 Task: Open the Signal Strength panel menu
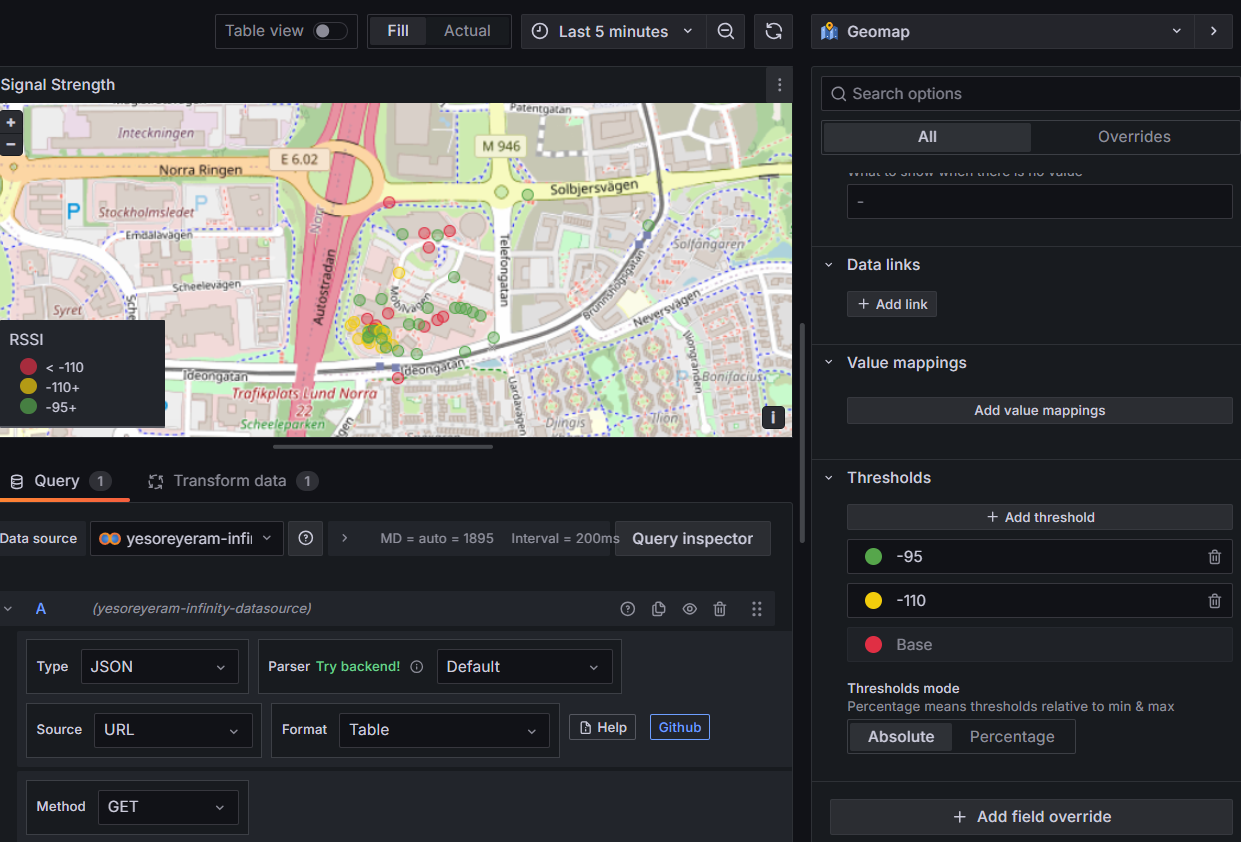pos(779,85)
